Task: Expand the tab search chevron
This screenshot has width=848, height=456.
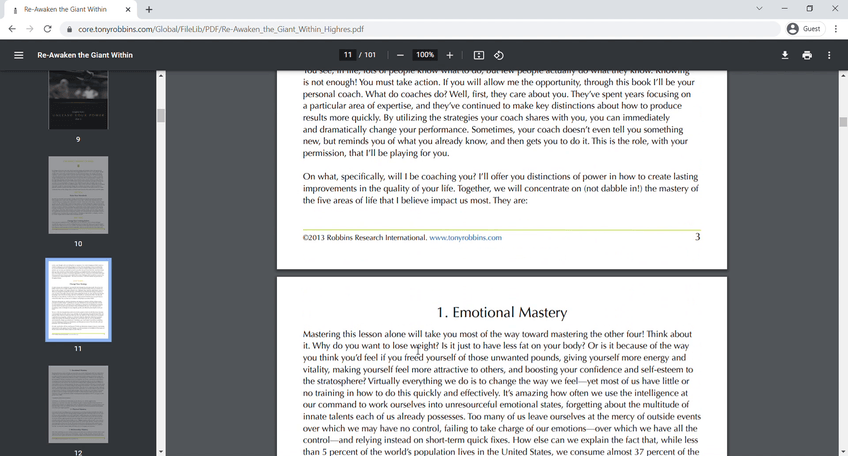Action: (x=761, y=9)
